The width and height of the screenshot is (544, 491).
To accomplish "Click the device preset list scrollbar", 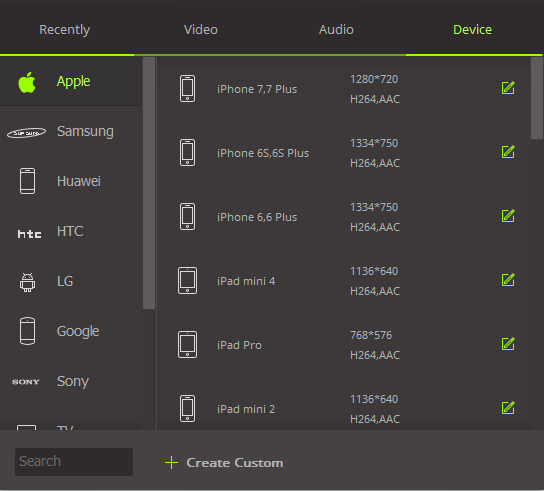I will (x=536, y=98).
